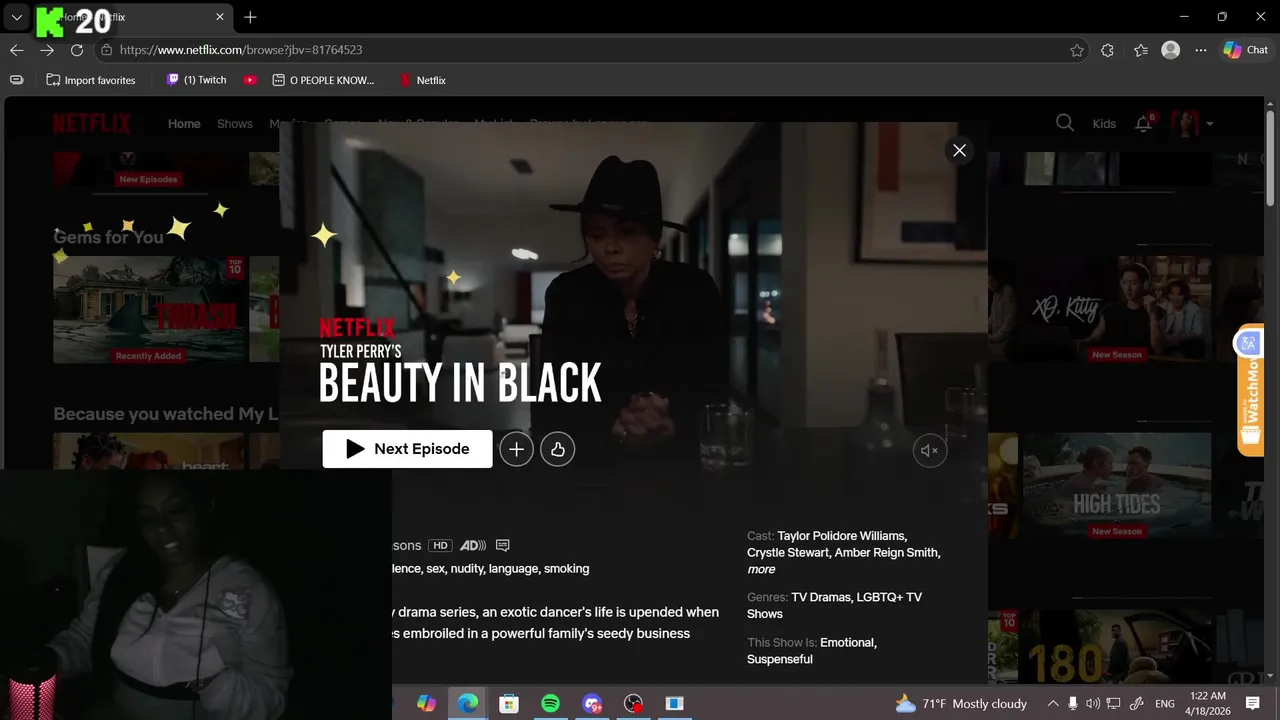The image size is (1280, 720).
Task: Open the tab actions dropdown arrow
Action: pyautogui.click(x=17, y=17)
